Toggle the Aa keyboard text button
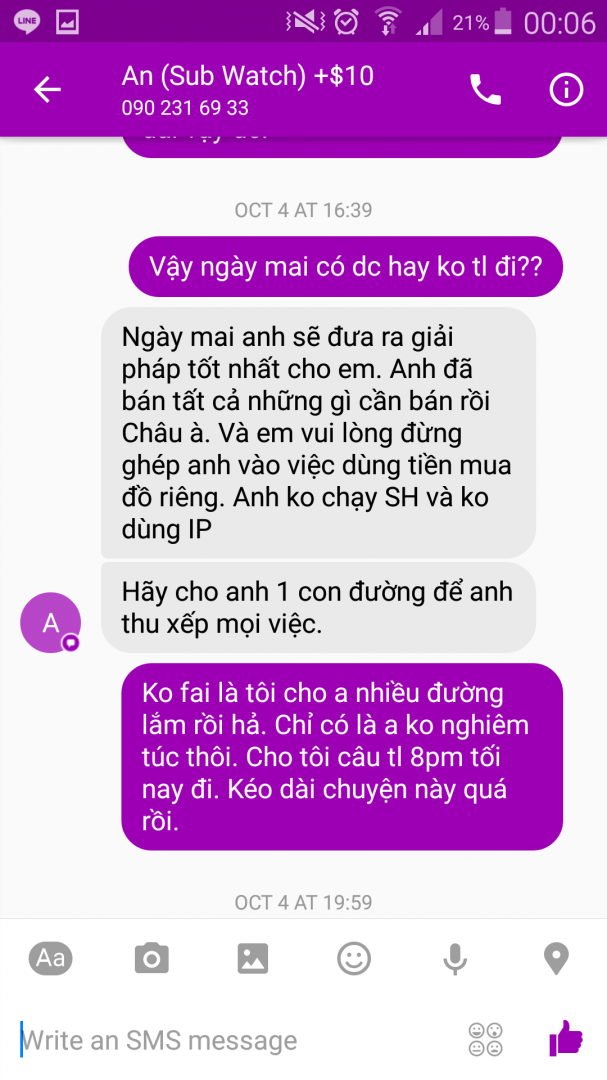 (50, 958)
